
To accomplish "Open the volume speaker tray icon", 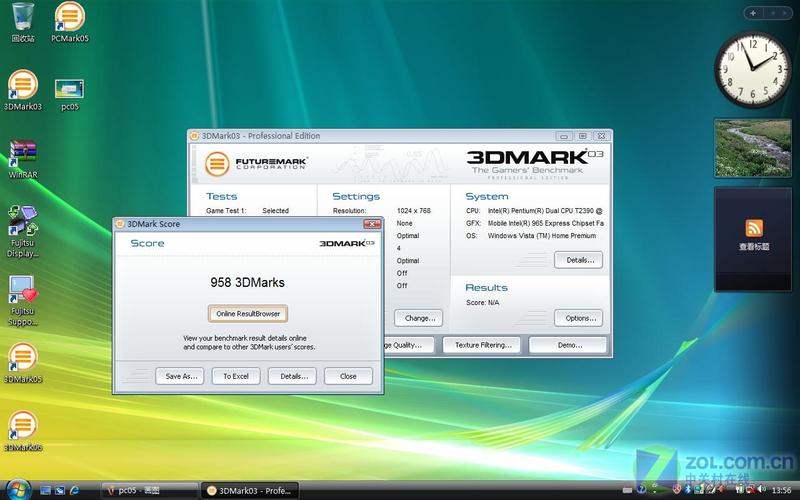I will pos(762,489).
